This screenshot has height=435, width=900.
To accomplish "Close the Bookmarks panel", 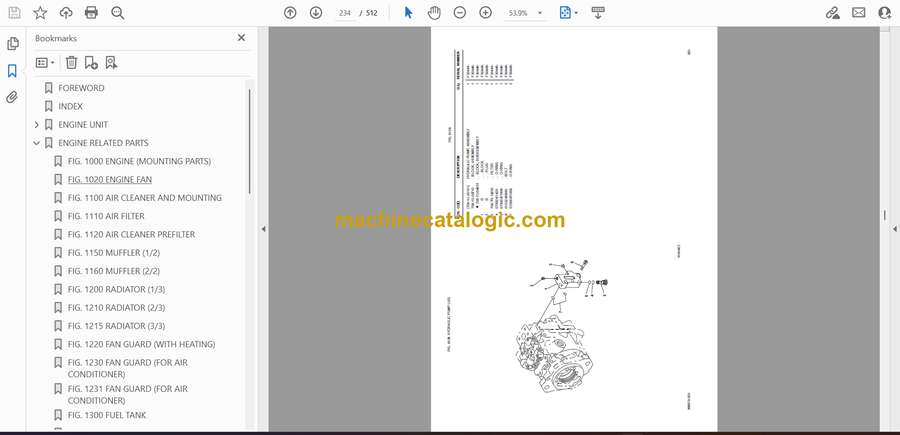I will click(241, 38).
